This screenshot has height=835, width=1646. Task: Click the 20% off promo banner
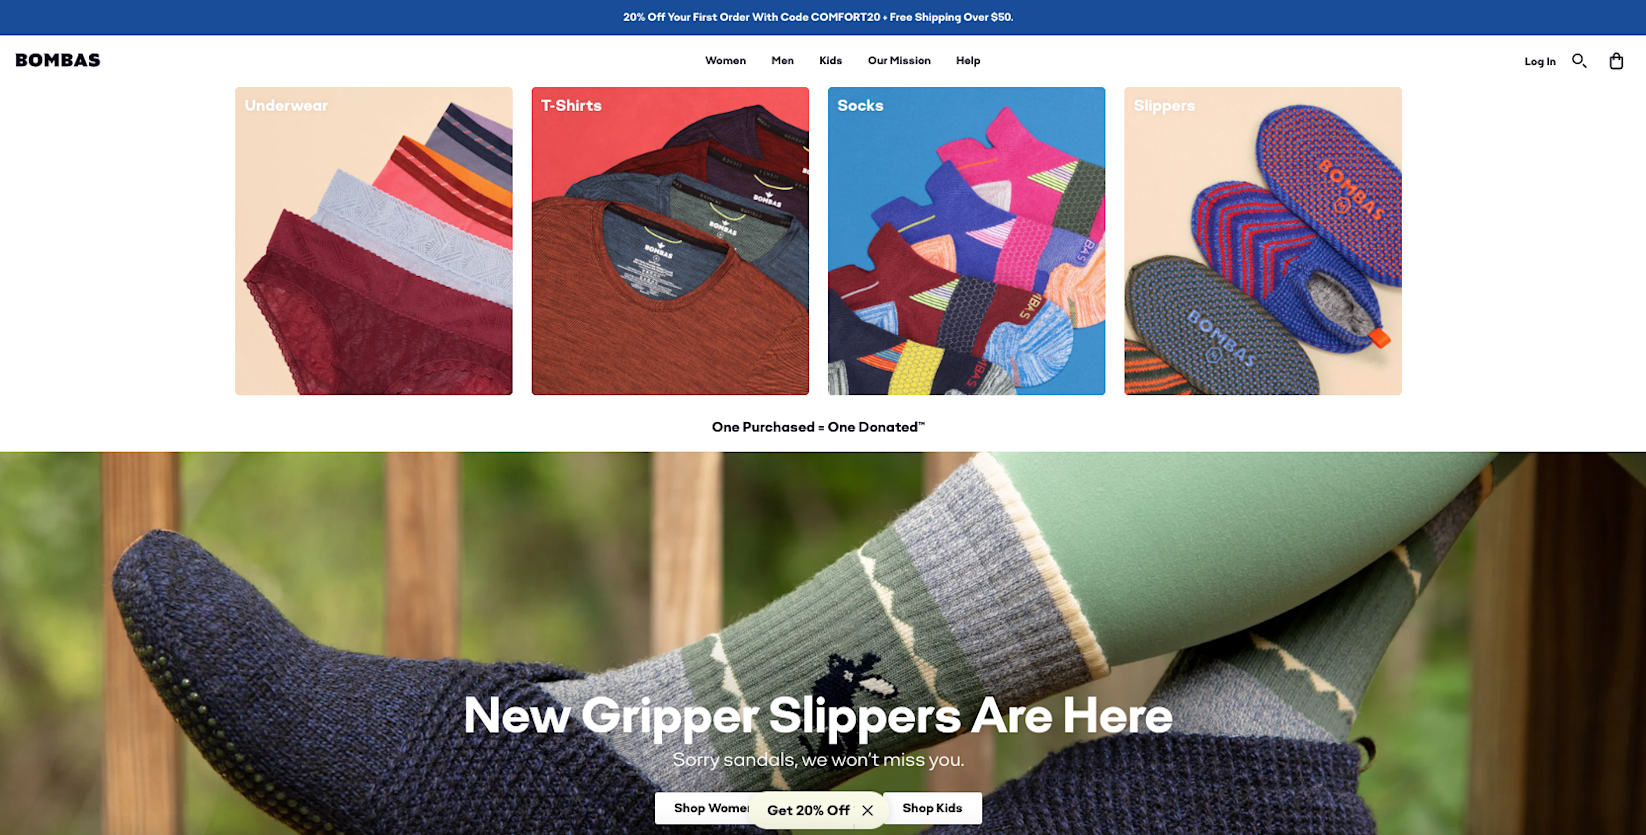click(x=818, y=17)
